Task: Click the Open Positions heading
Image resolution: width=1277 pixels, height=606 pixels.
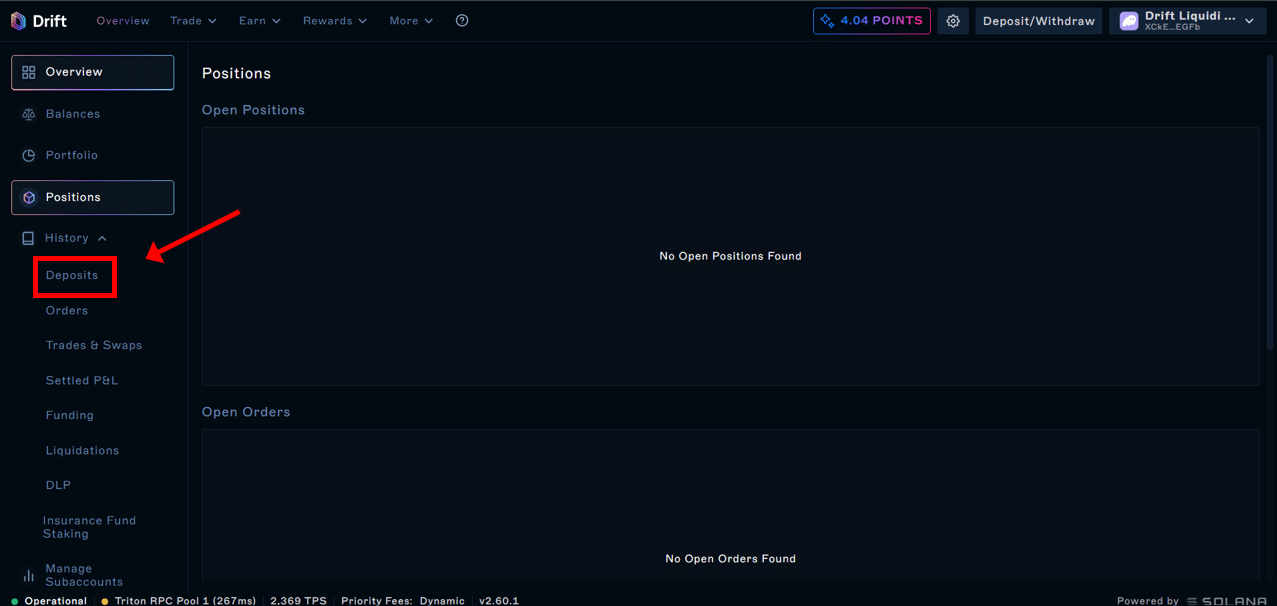Action: click(x=253, y=110)
